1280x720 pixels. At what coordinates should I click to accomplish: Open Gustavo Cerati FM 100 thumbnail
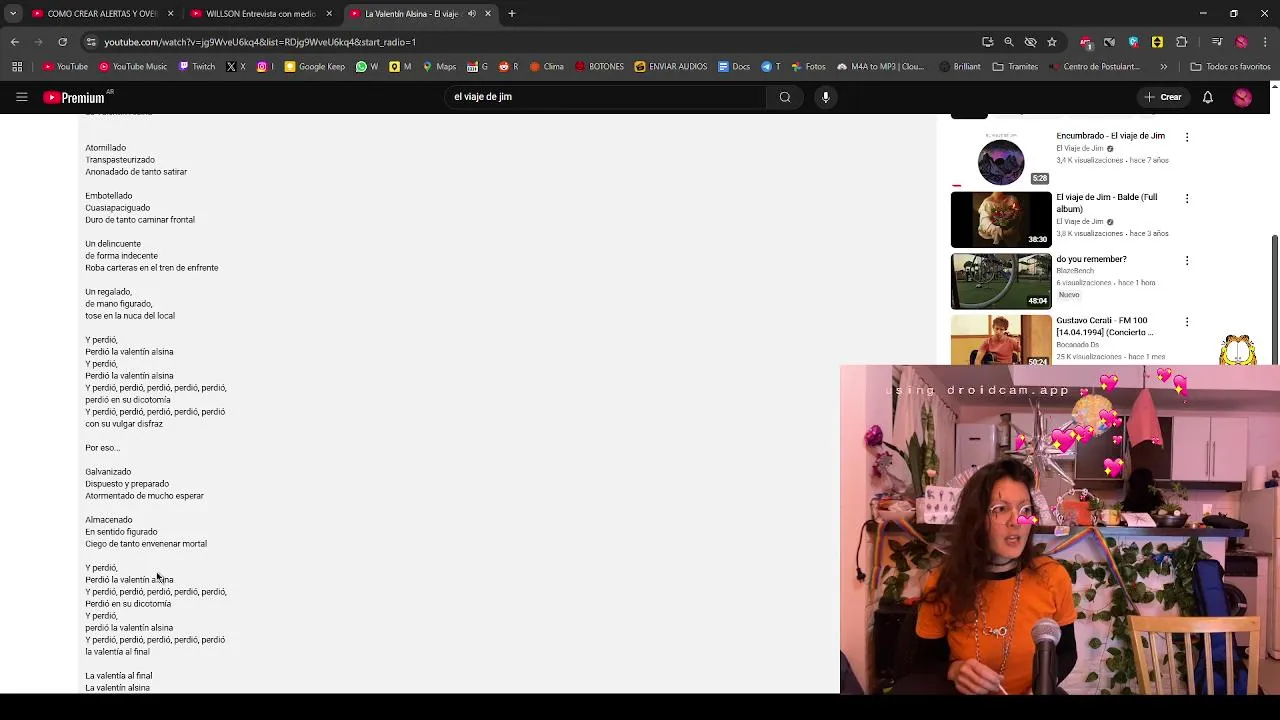1001,340
